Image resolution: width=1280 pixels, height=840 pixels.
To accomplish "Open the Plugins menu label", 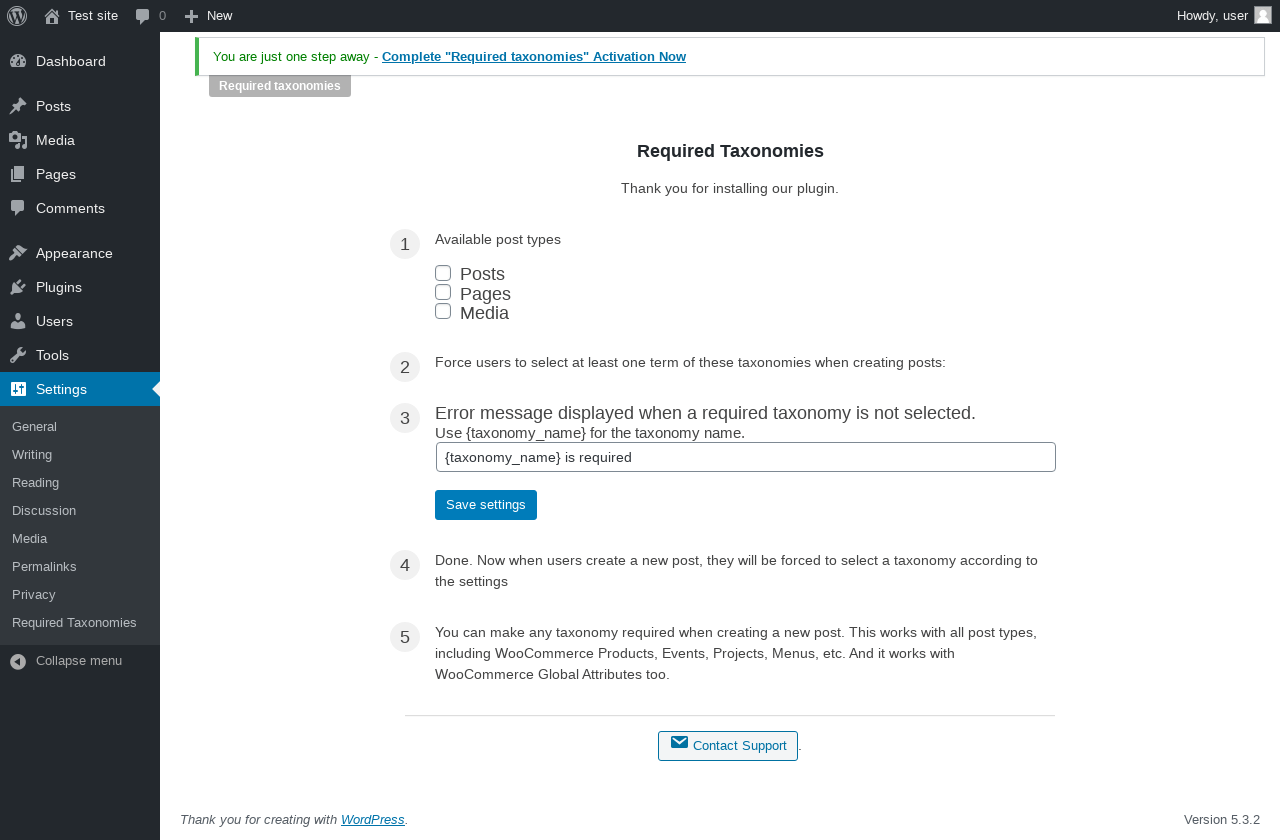I will pos(59,287).
